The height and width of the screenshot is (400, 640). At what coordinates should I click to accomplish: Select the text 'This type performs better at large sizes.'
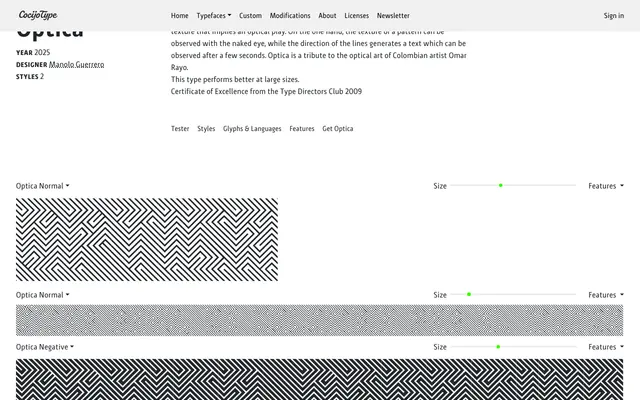point(235,79)
